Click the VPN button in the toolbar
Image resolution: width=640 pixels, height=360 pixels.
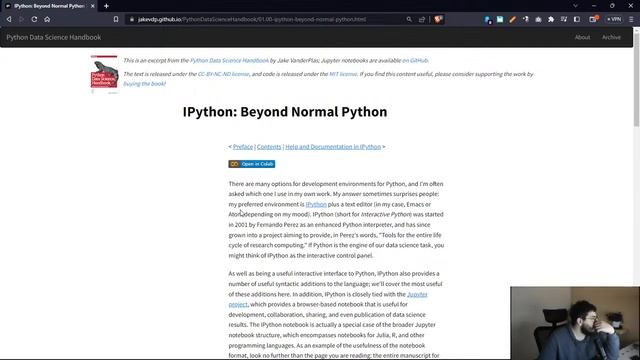coord(614,19)
